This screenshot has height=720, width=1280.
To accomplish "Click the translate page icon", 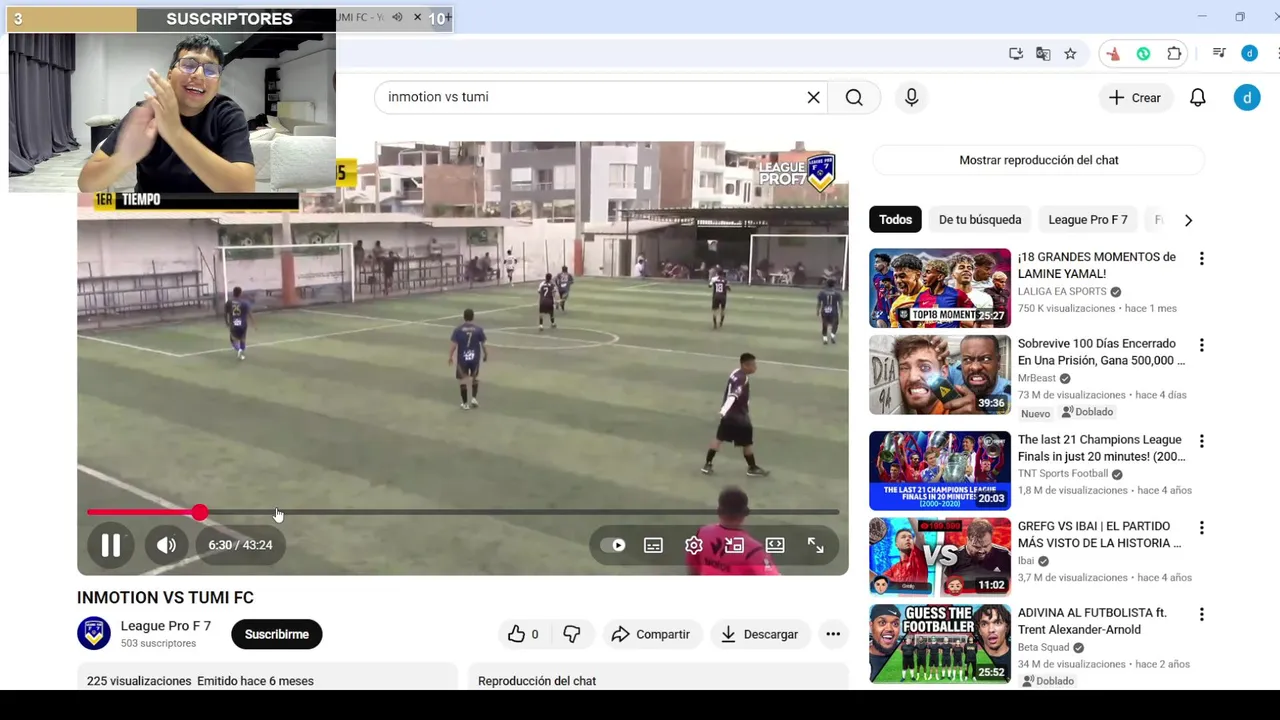I will point(1043,54).
